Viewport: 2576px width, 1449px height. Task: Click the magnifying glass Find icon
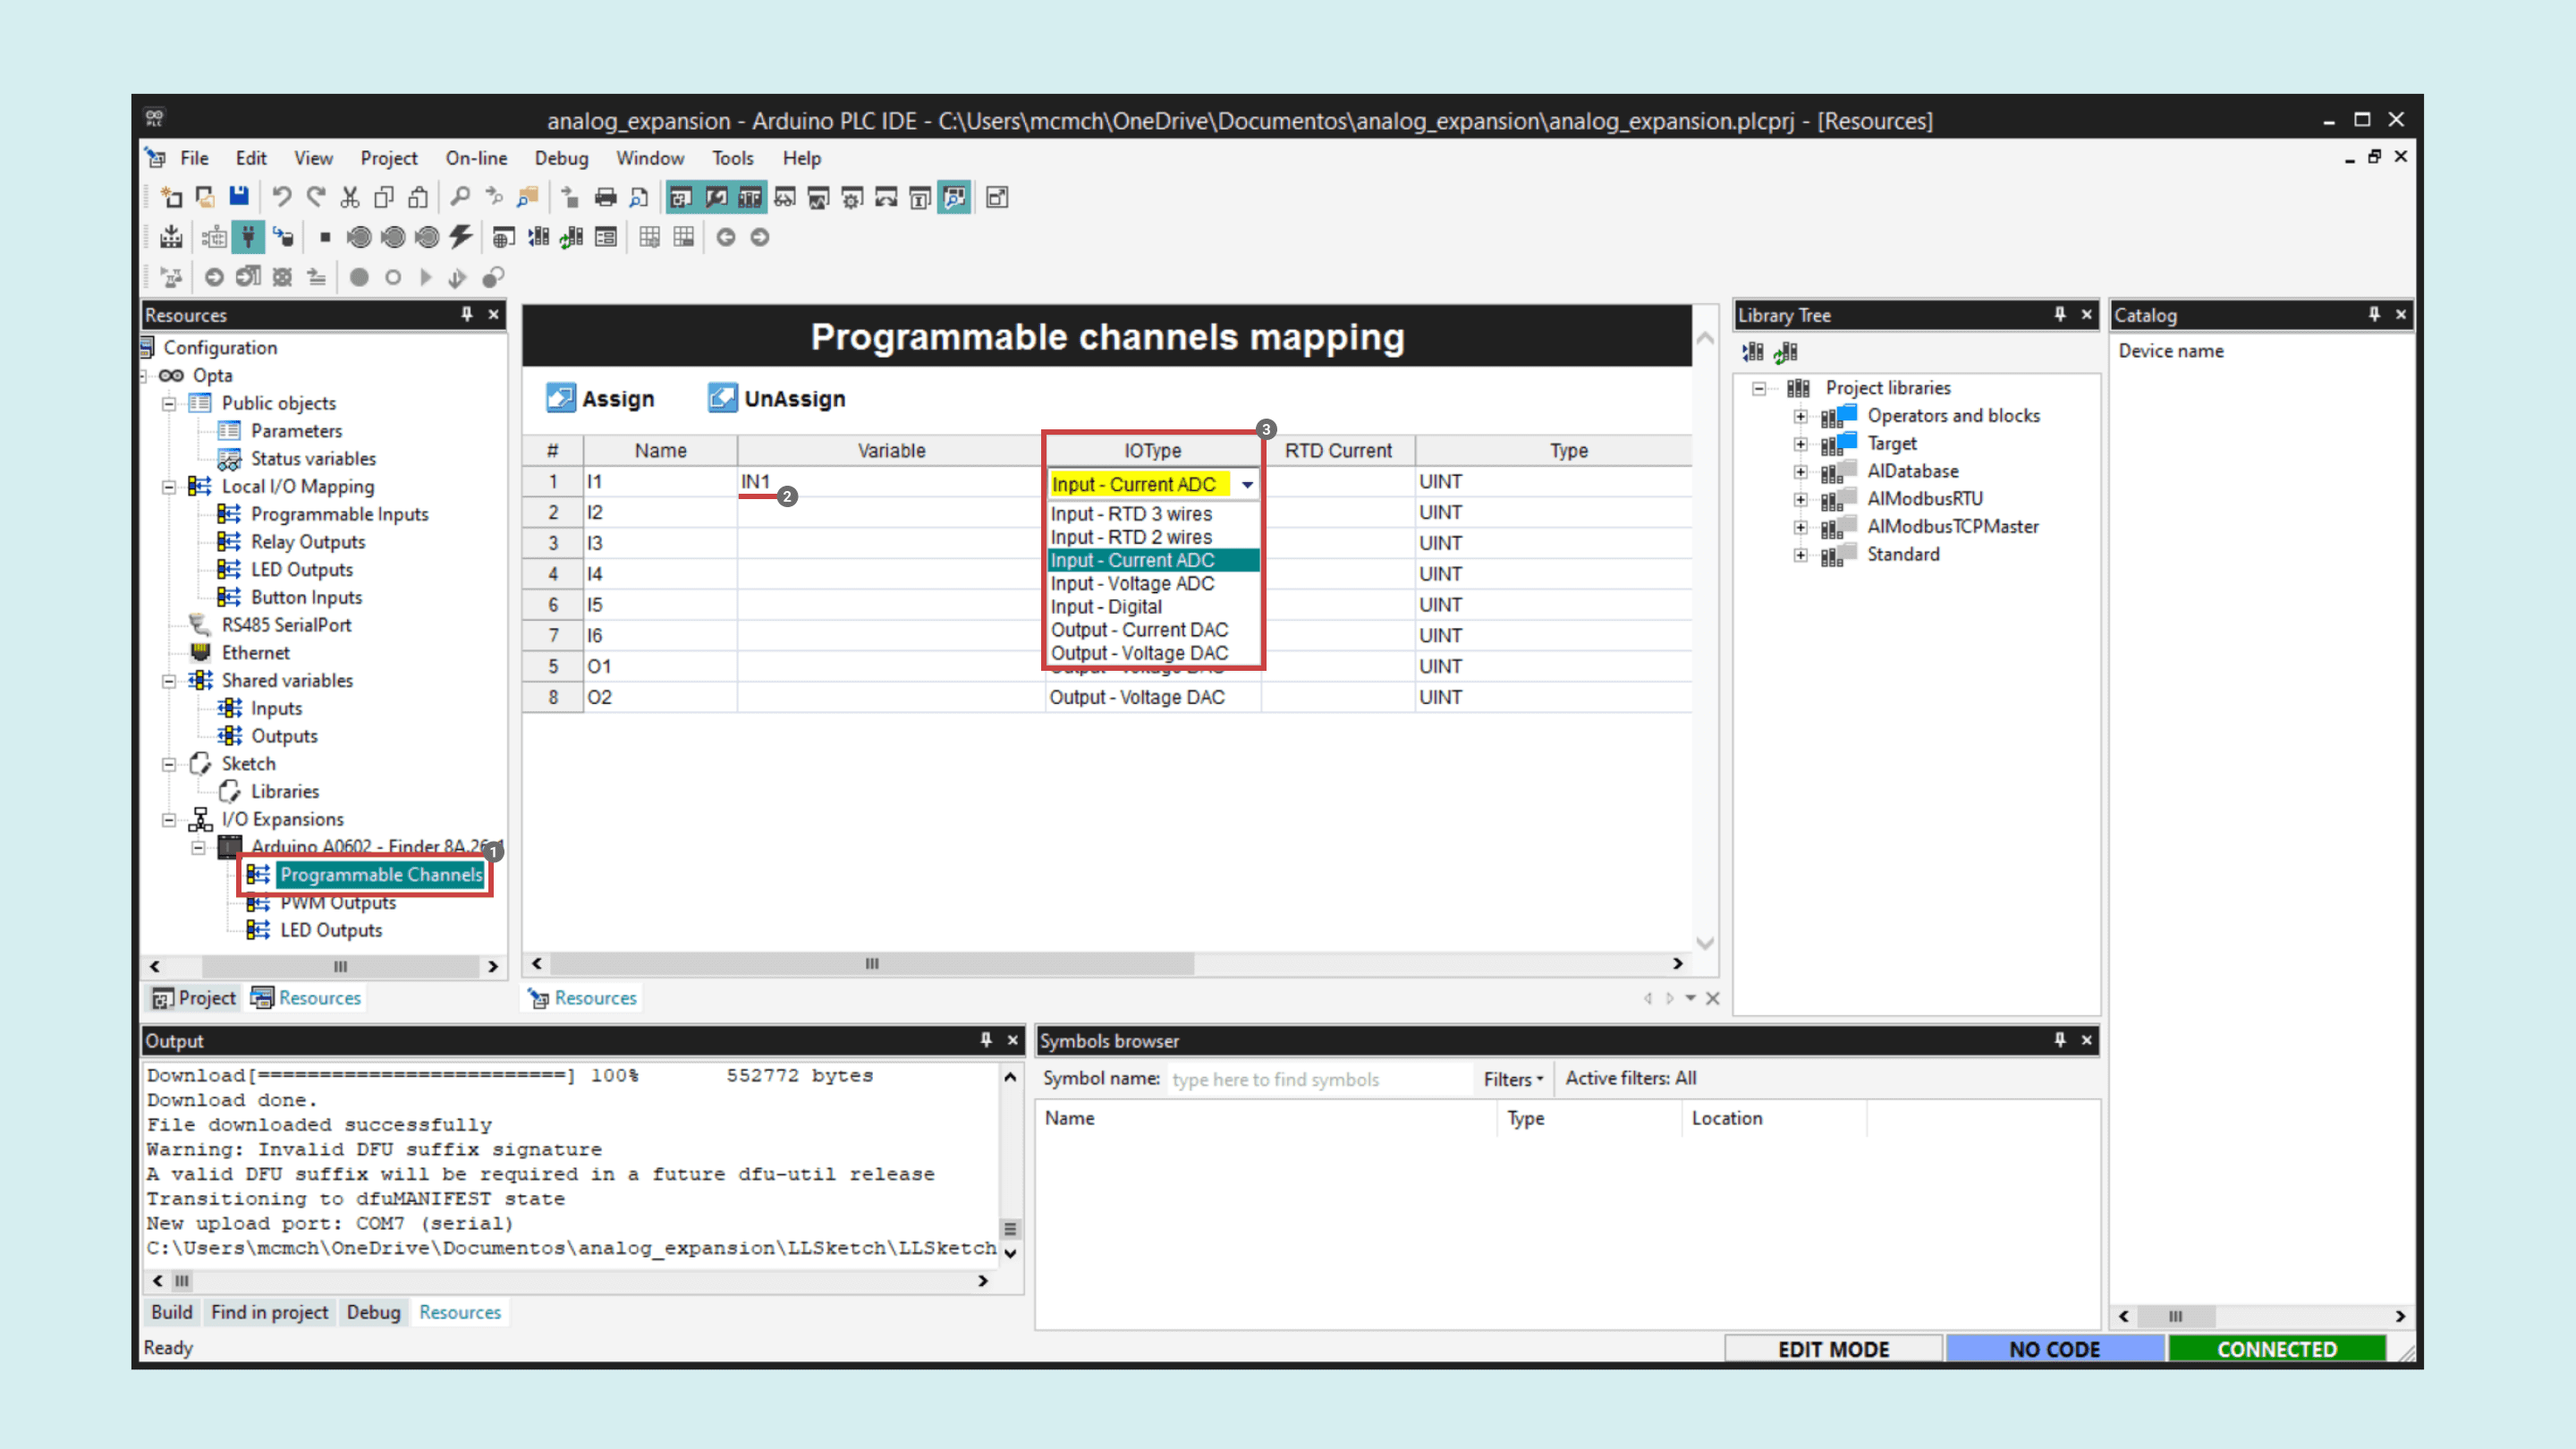point(460,197)
